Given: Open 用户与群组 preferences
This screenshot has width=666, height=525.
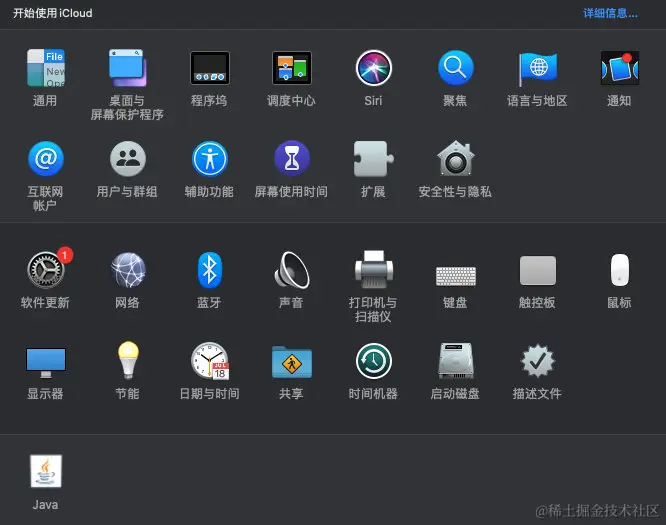Looking at the screenshot, I should click(127, 158).
